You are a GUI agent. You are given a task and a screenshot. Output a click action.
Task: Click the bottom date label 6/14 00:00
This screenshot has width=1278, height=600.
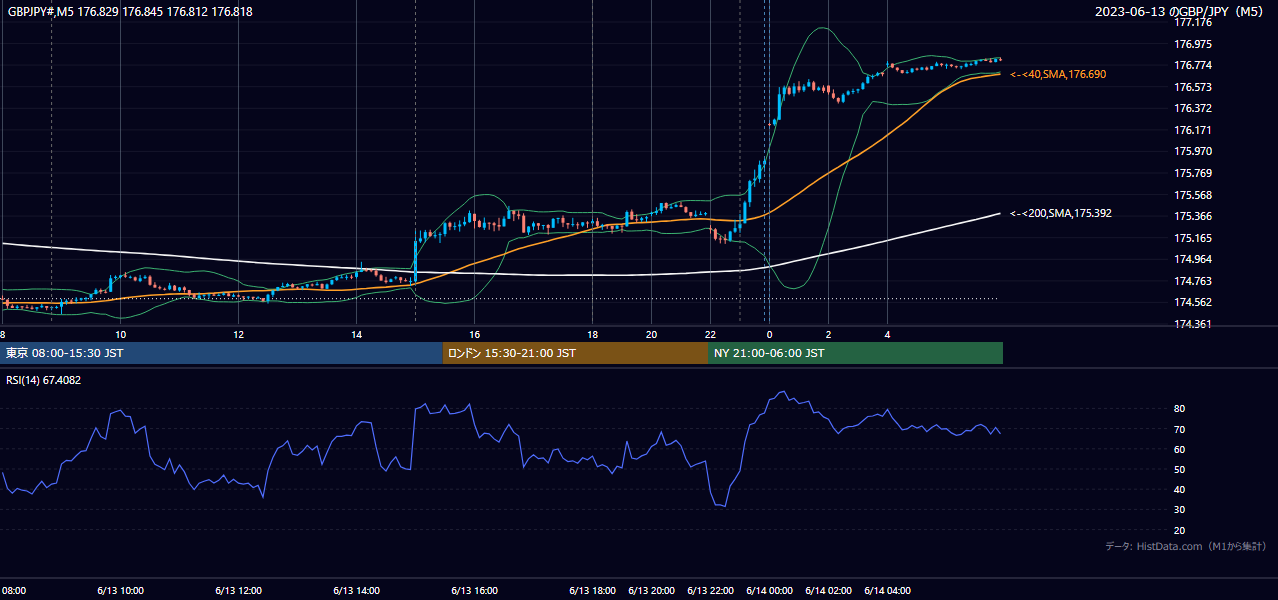769,591
